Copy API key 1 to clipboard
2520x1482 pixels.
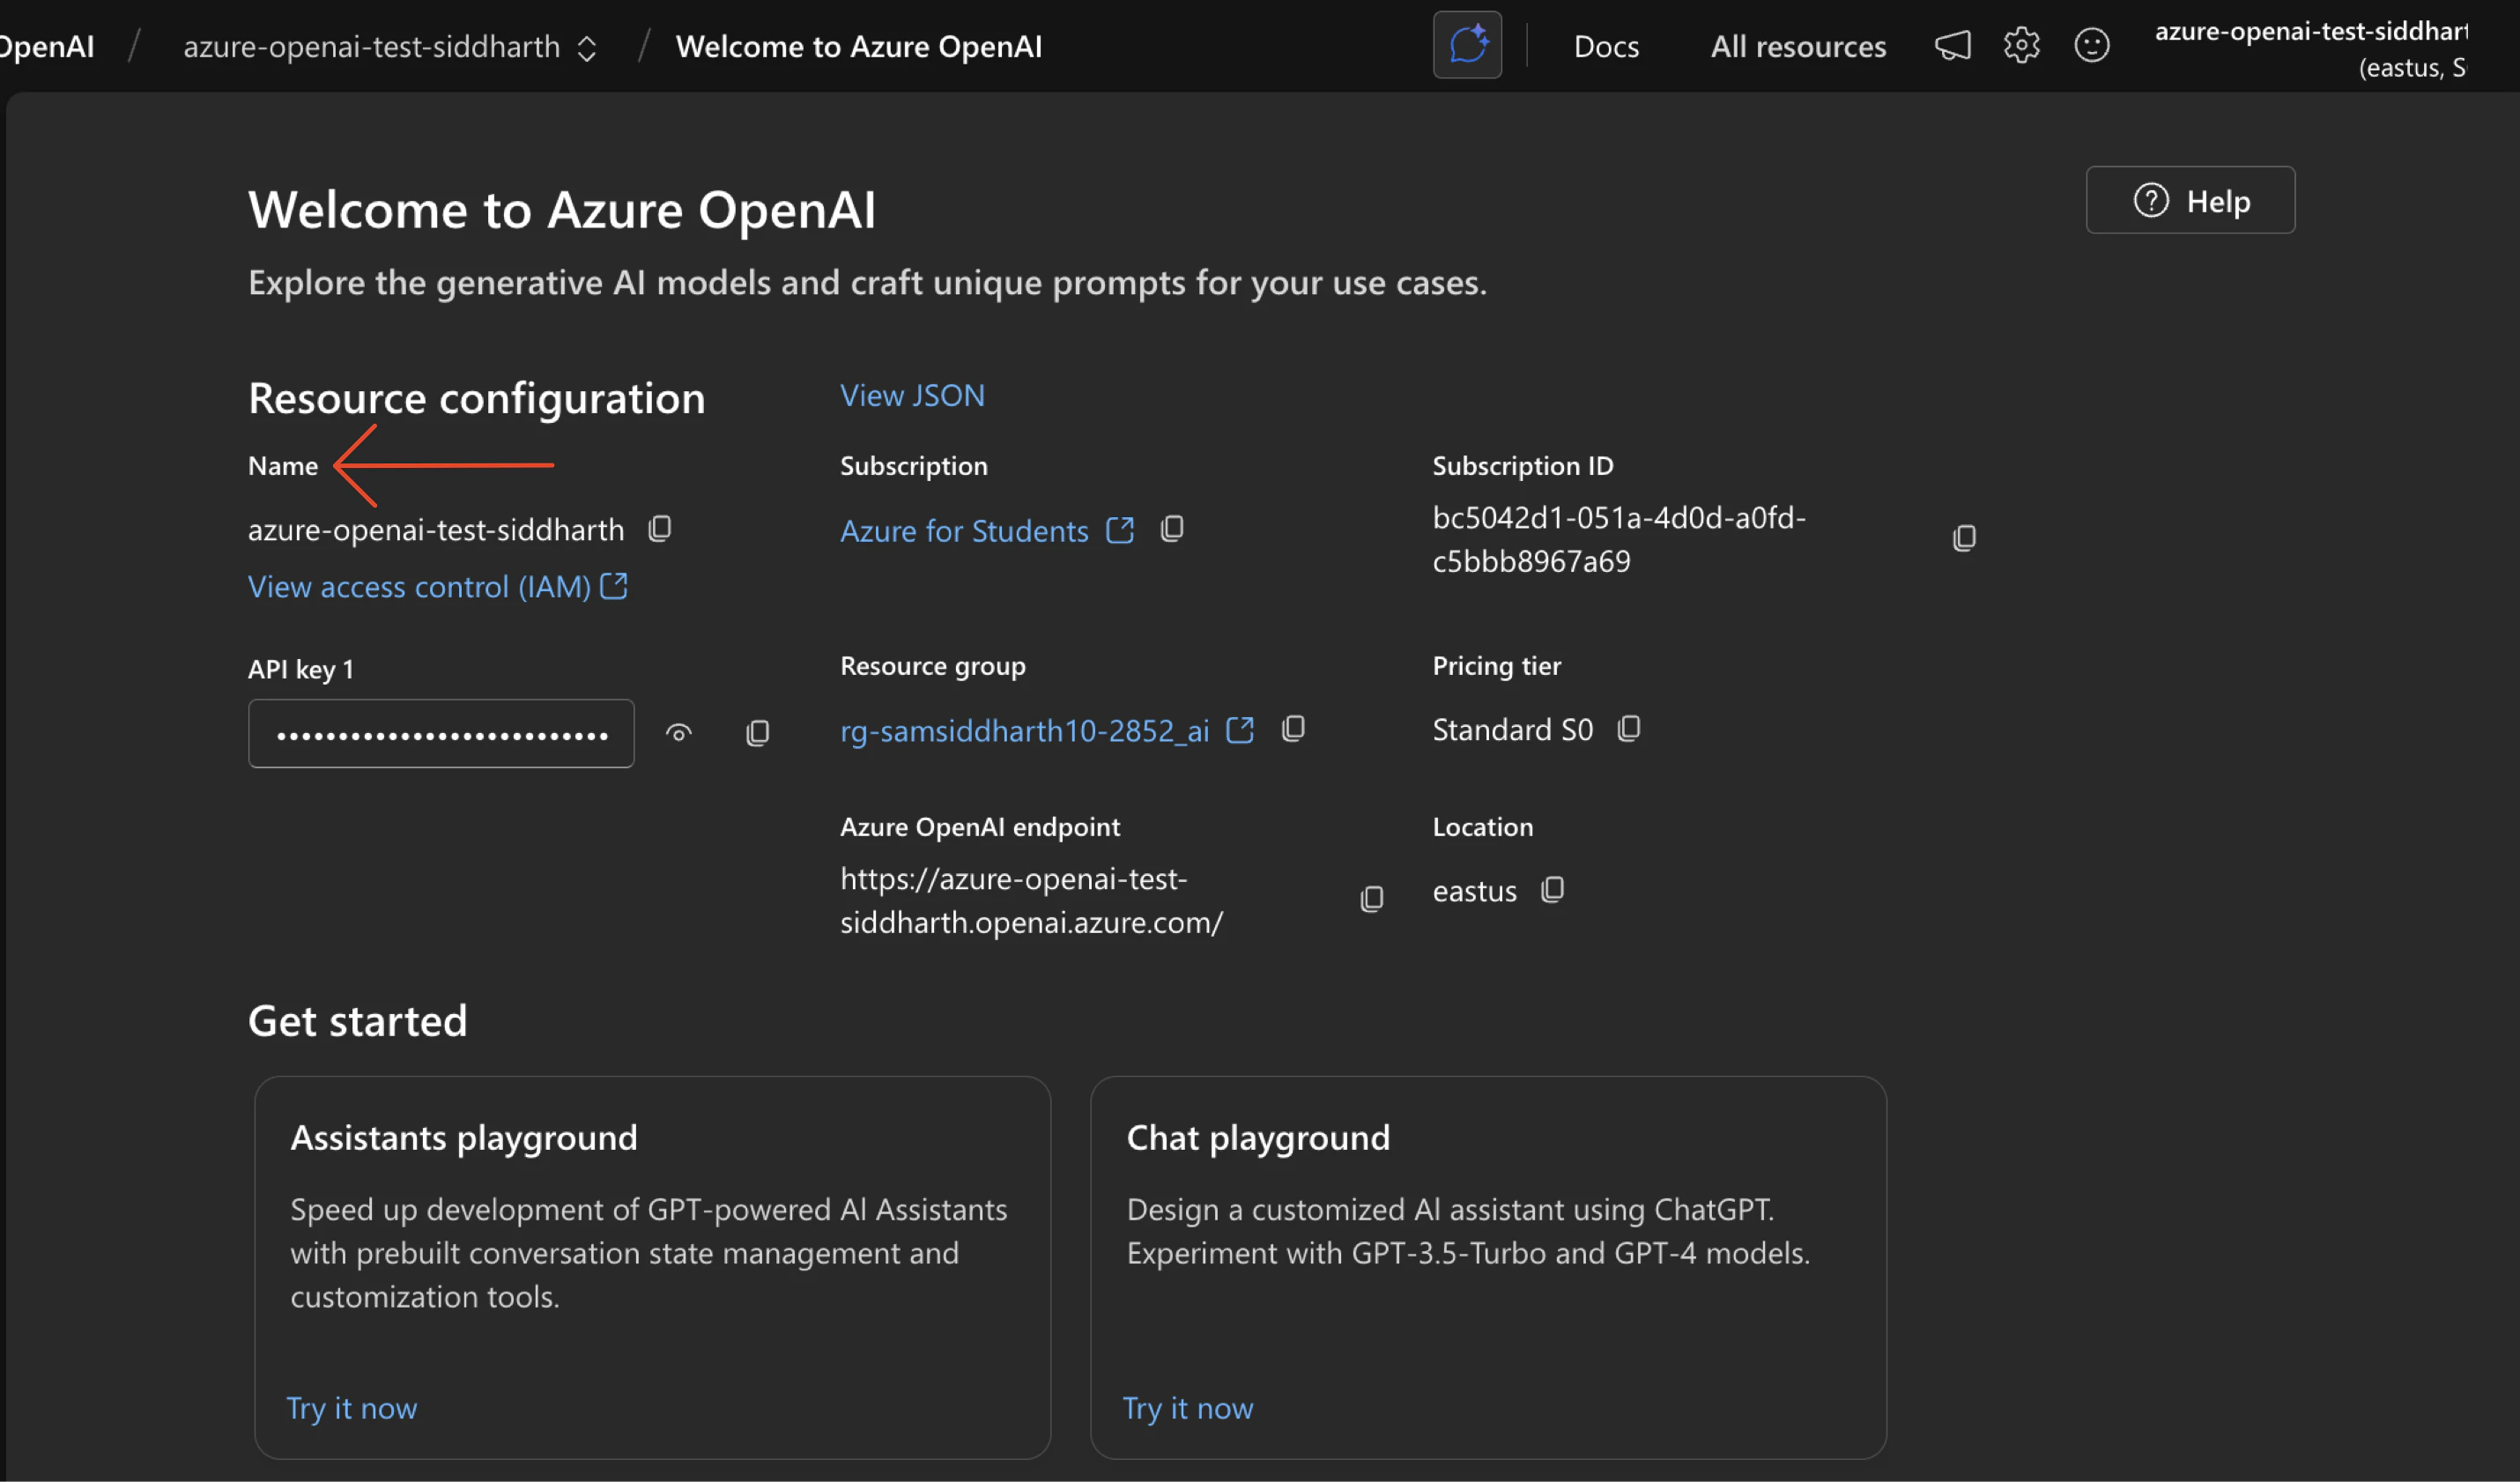click(757, 733)
